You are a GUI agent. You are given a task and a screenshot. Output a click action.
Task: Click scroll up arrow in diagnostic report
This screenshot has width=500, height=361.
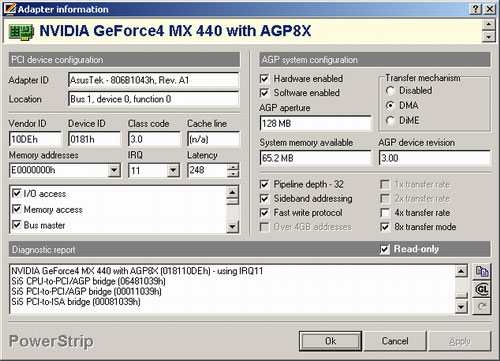tap(461, 271)
